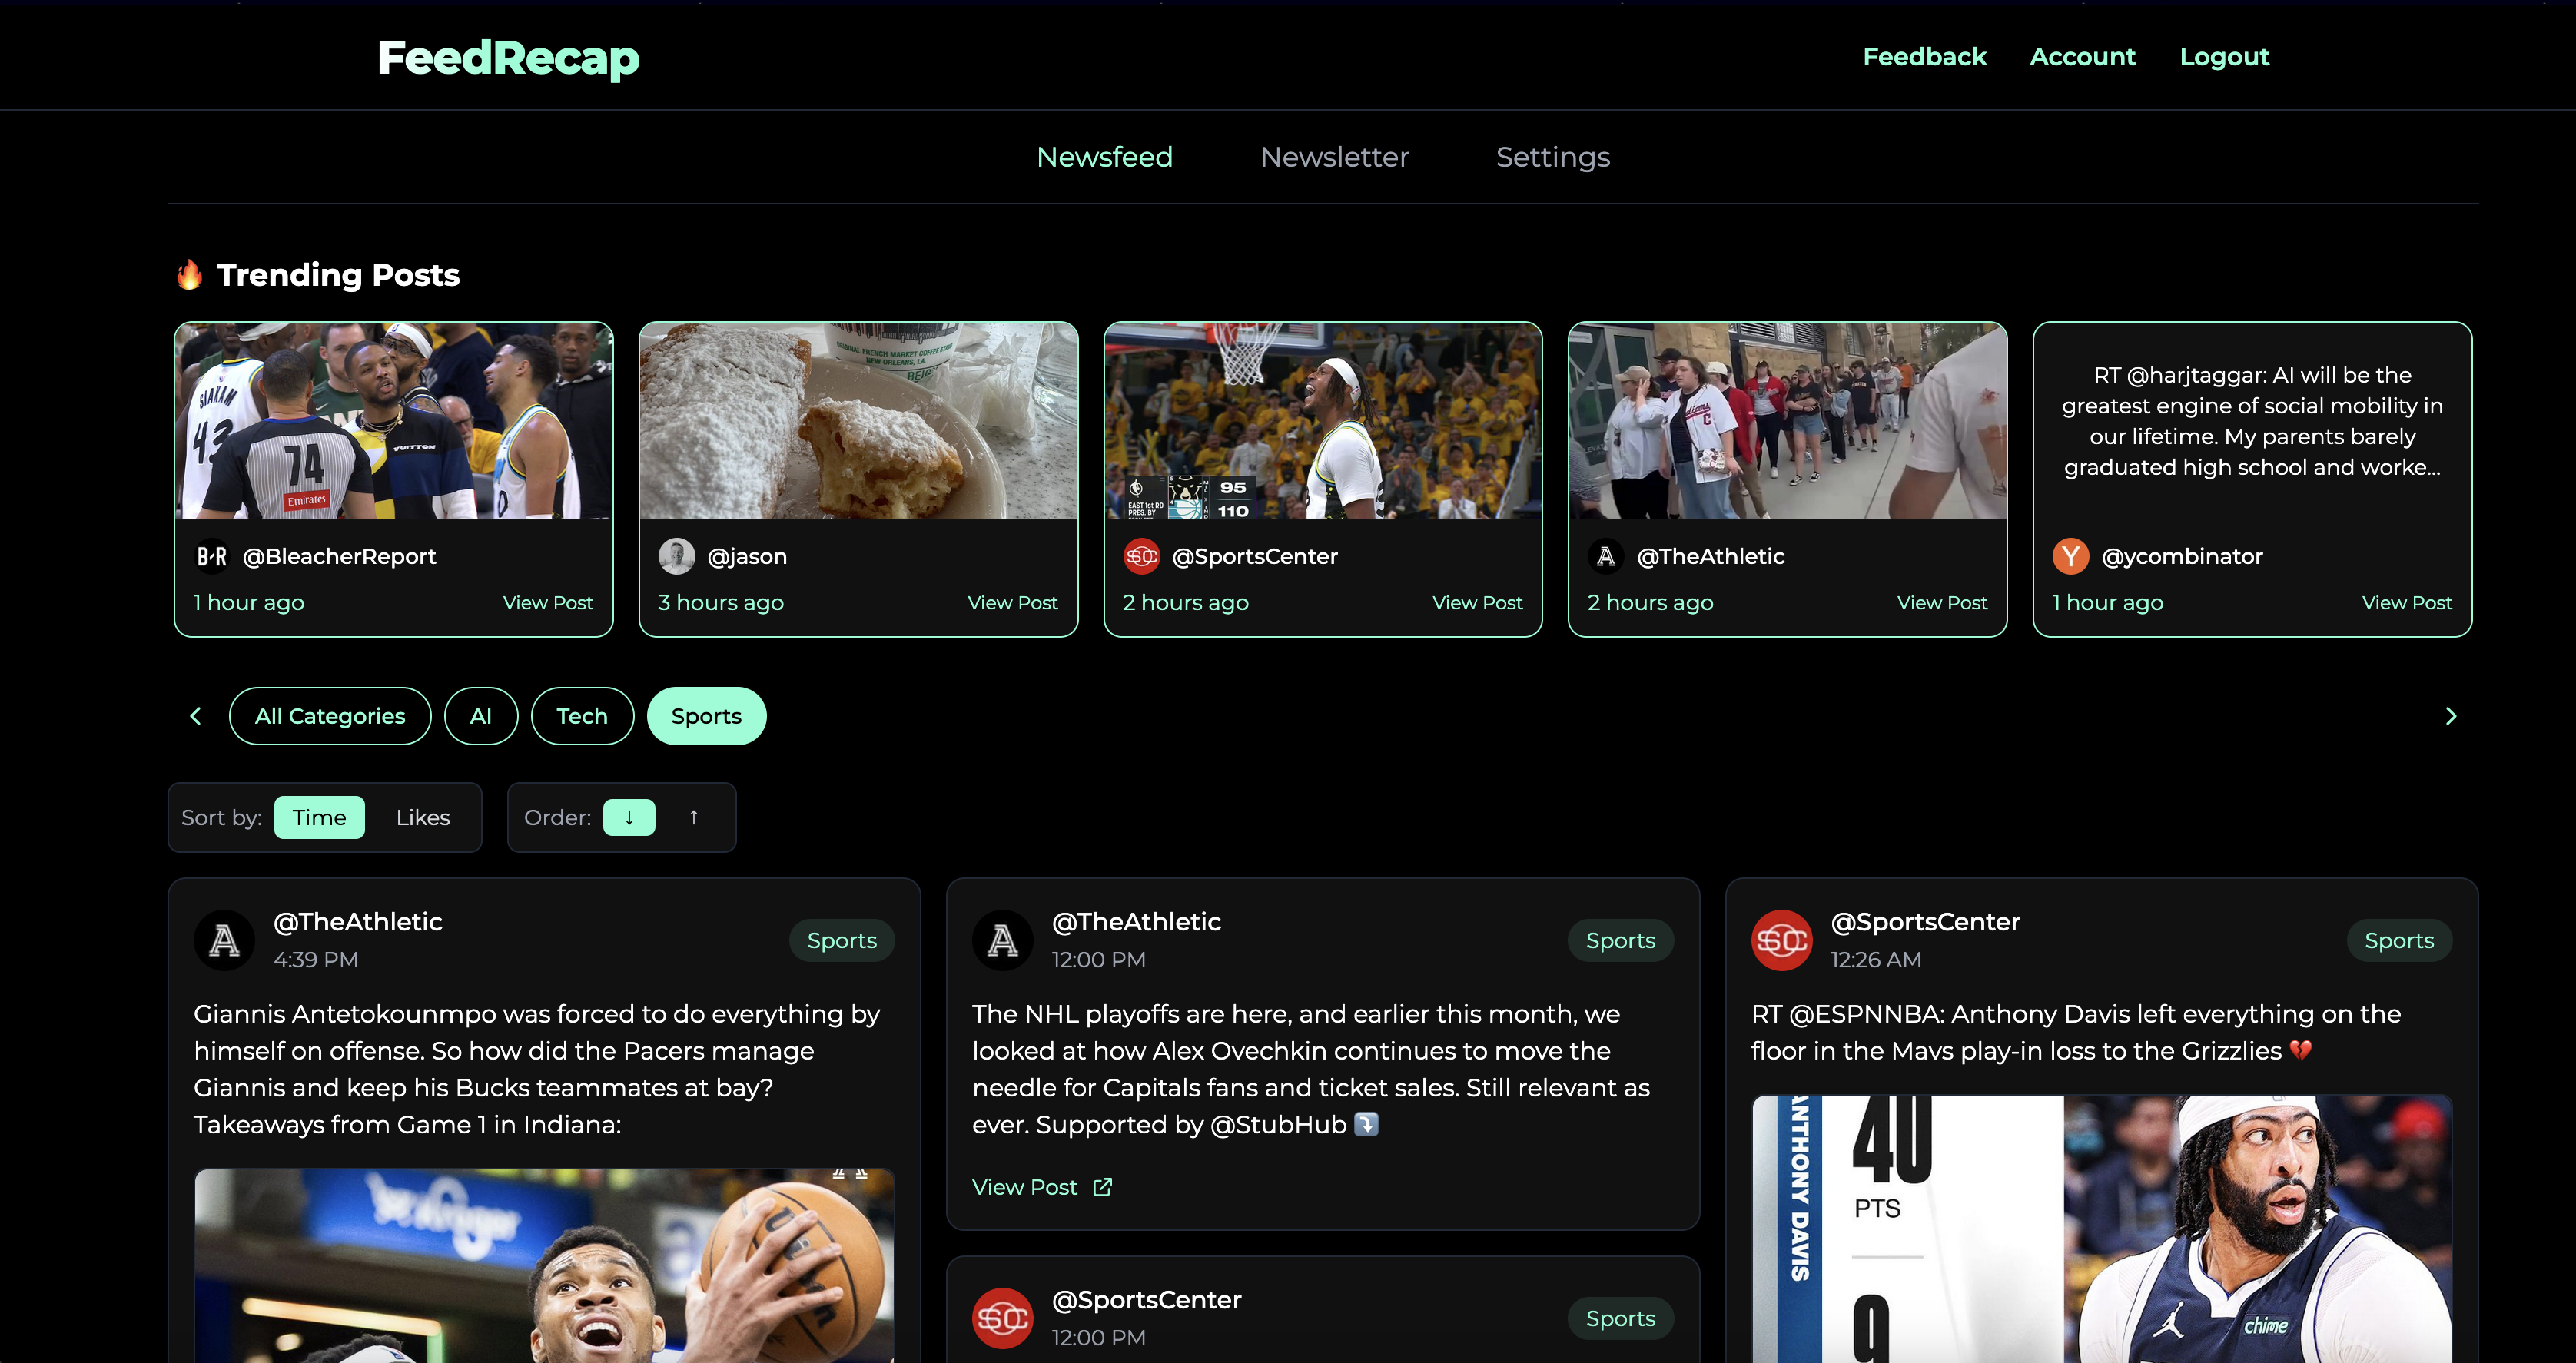Click Sports tag on SportsCenter 12:00 PM post

tap(1620, 1319)
